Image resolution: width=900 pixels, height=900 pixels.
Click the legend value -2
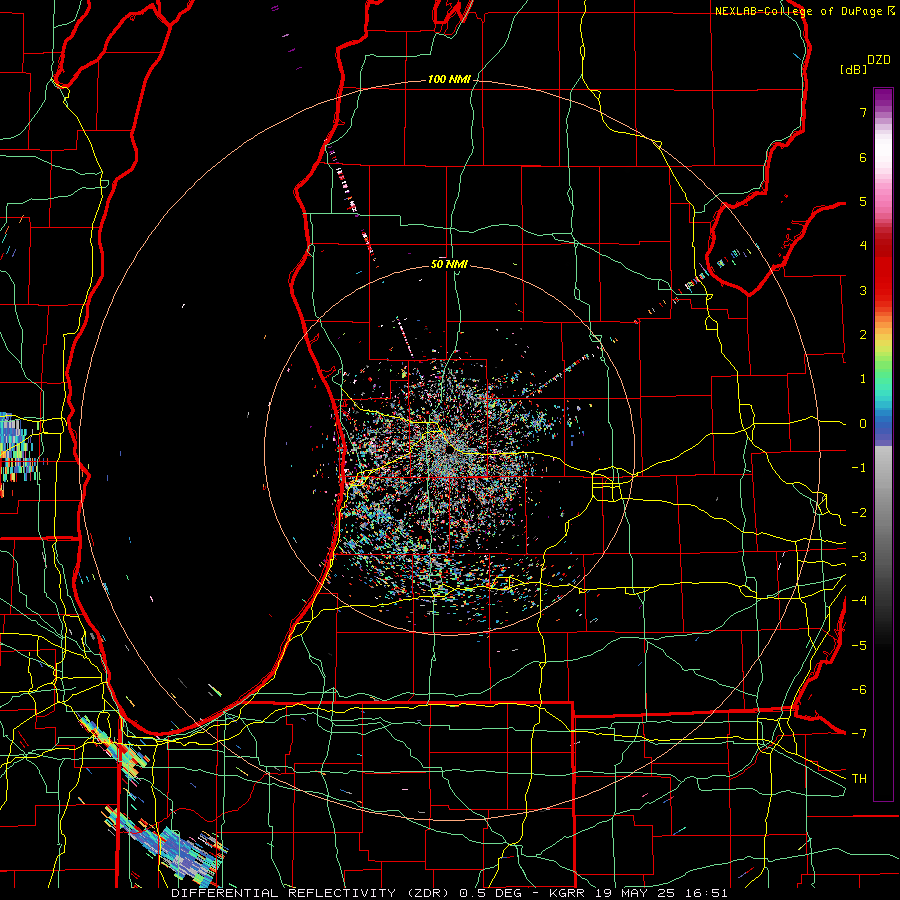click(x=859, y=513)
